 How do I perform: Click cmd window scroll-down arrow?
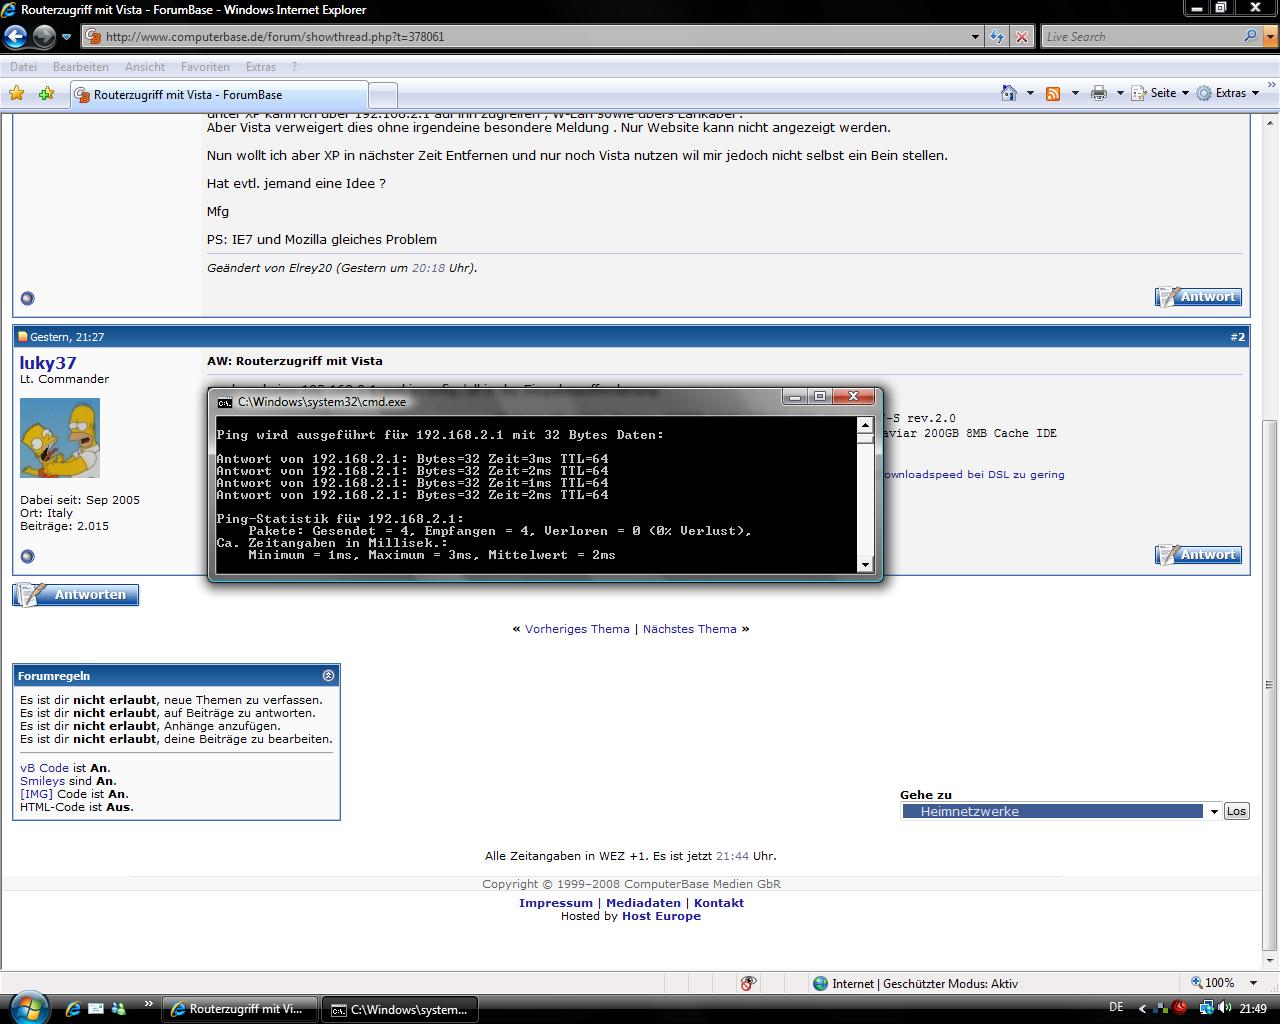coord(866,565)
